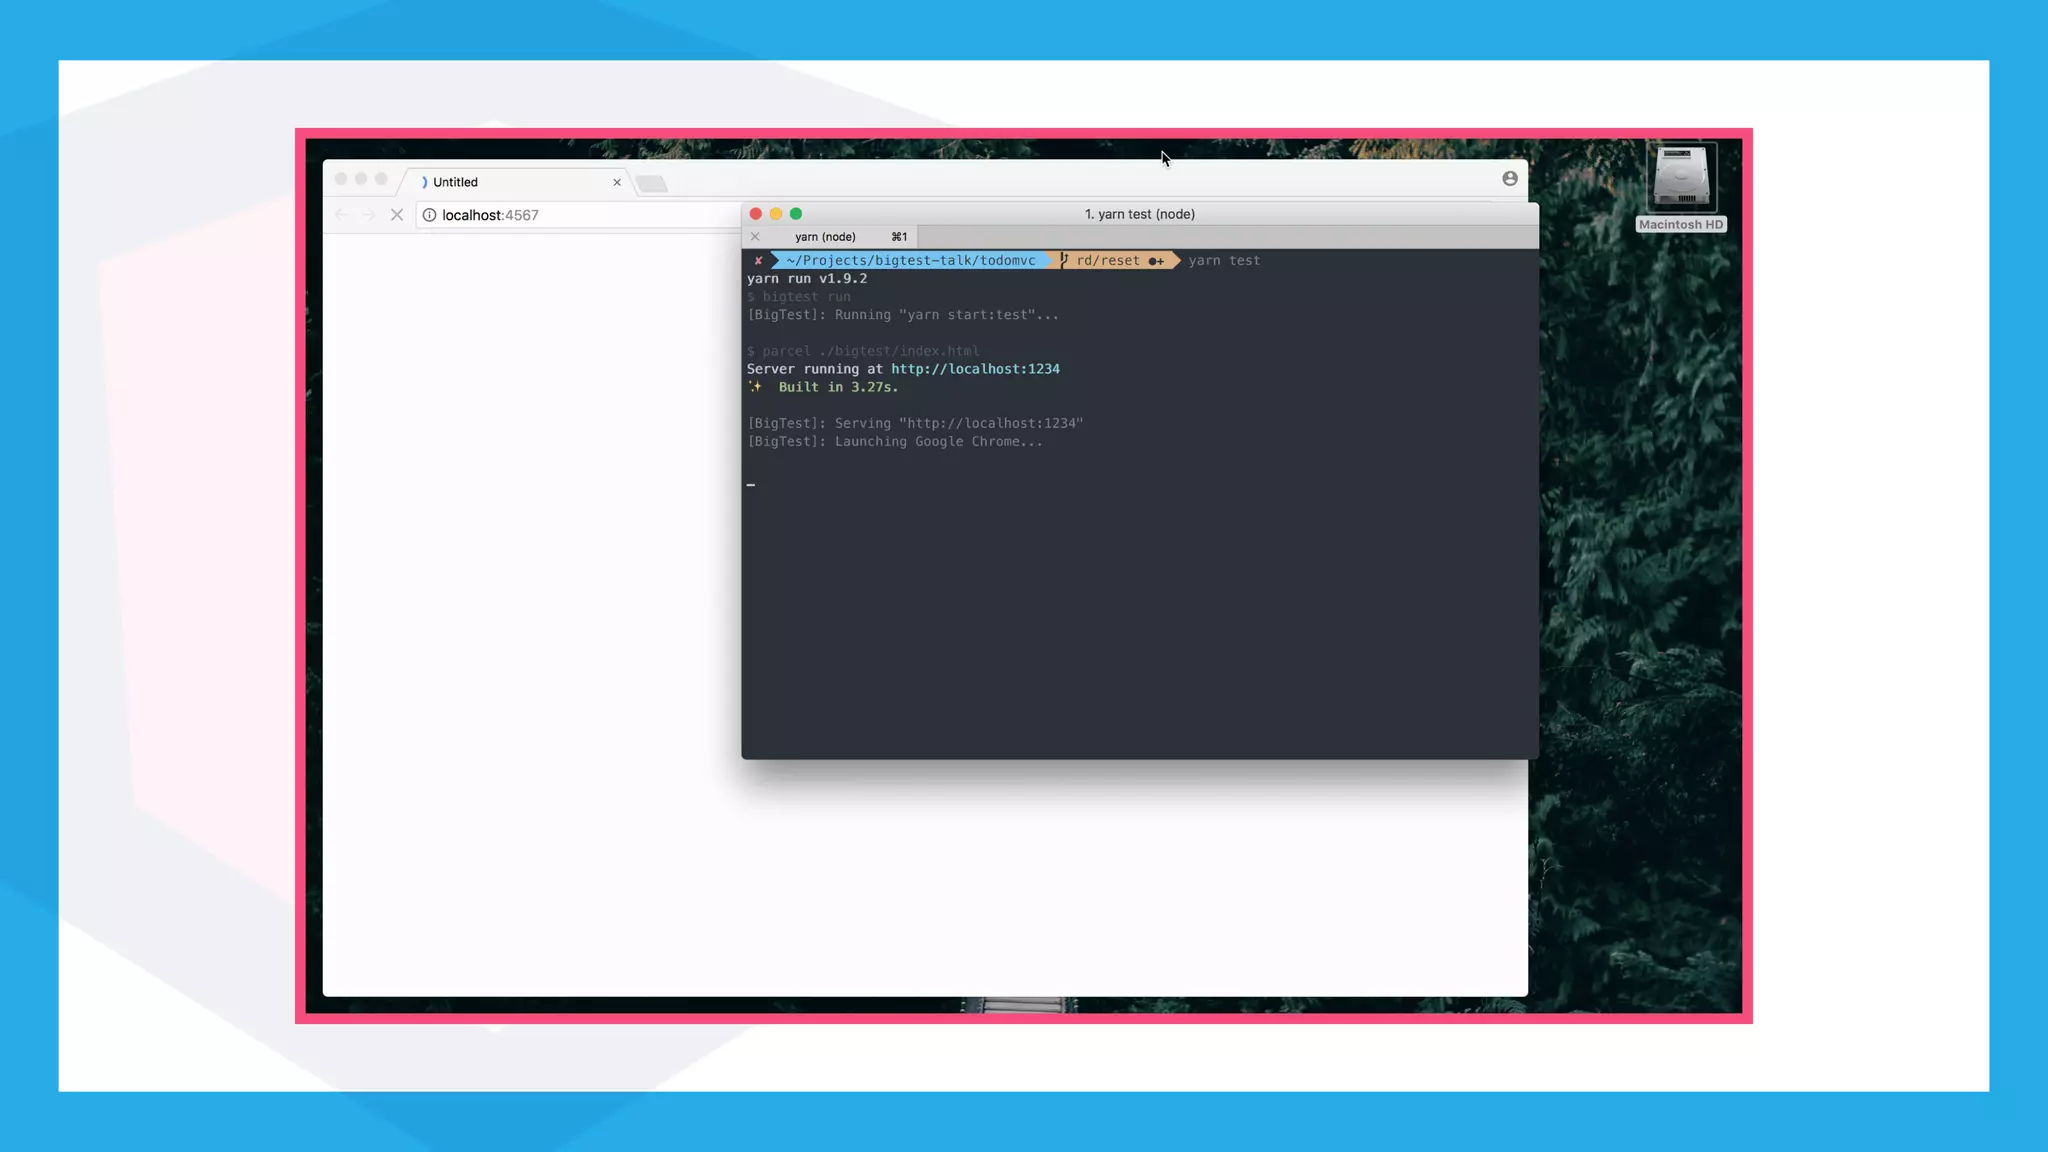
Task: Click the localhost:4567 address bar
Action: point(580,215)
